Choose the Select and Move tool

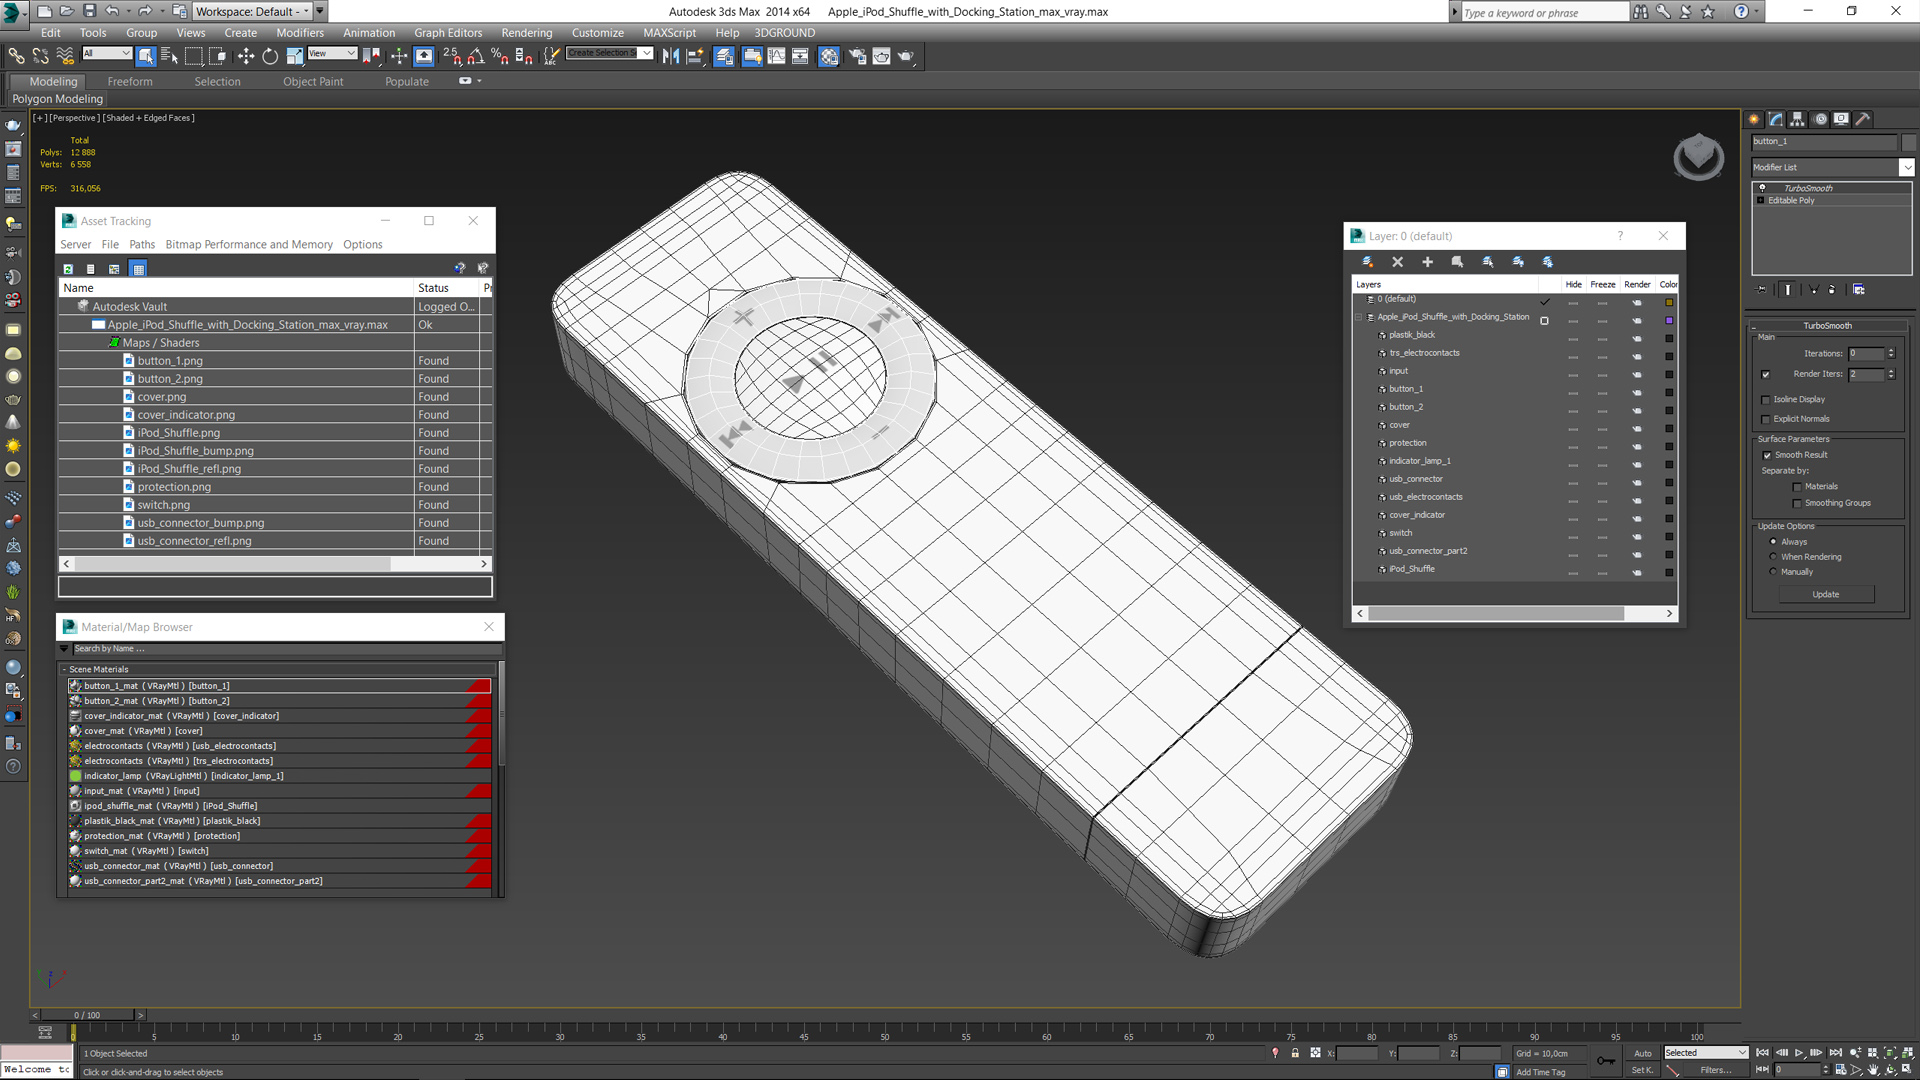[x=246, y=56]
